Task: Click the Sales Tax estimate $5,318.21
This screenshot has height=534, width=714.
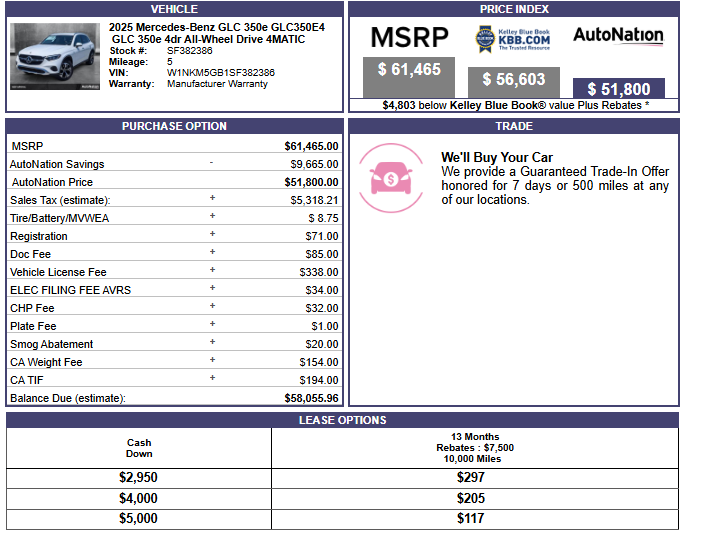Action: click(x=314, y=200)
